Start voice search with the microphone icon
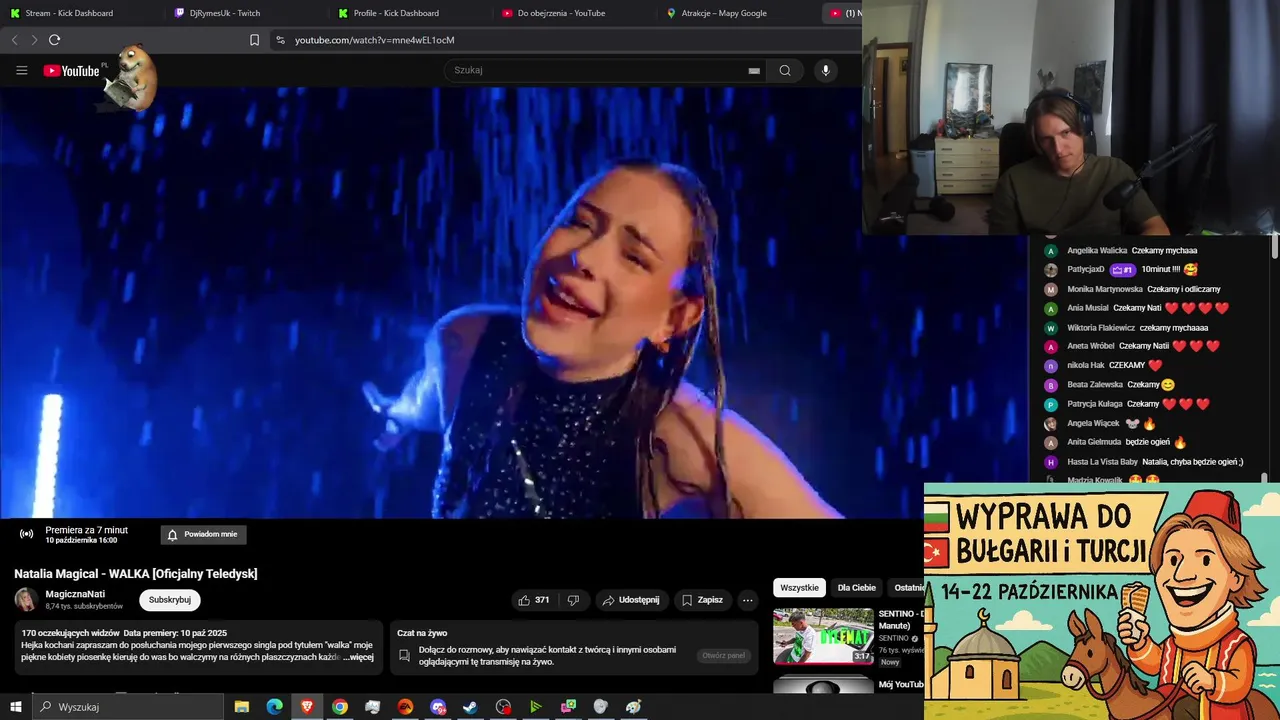The width and height of the screenshot is (1280, 720). 825,70
